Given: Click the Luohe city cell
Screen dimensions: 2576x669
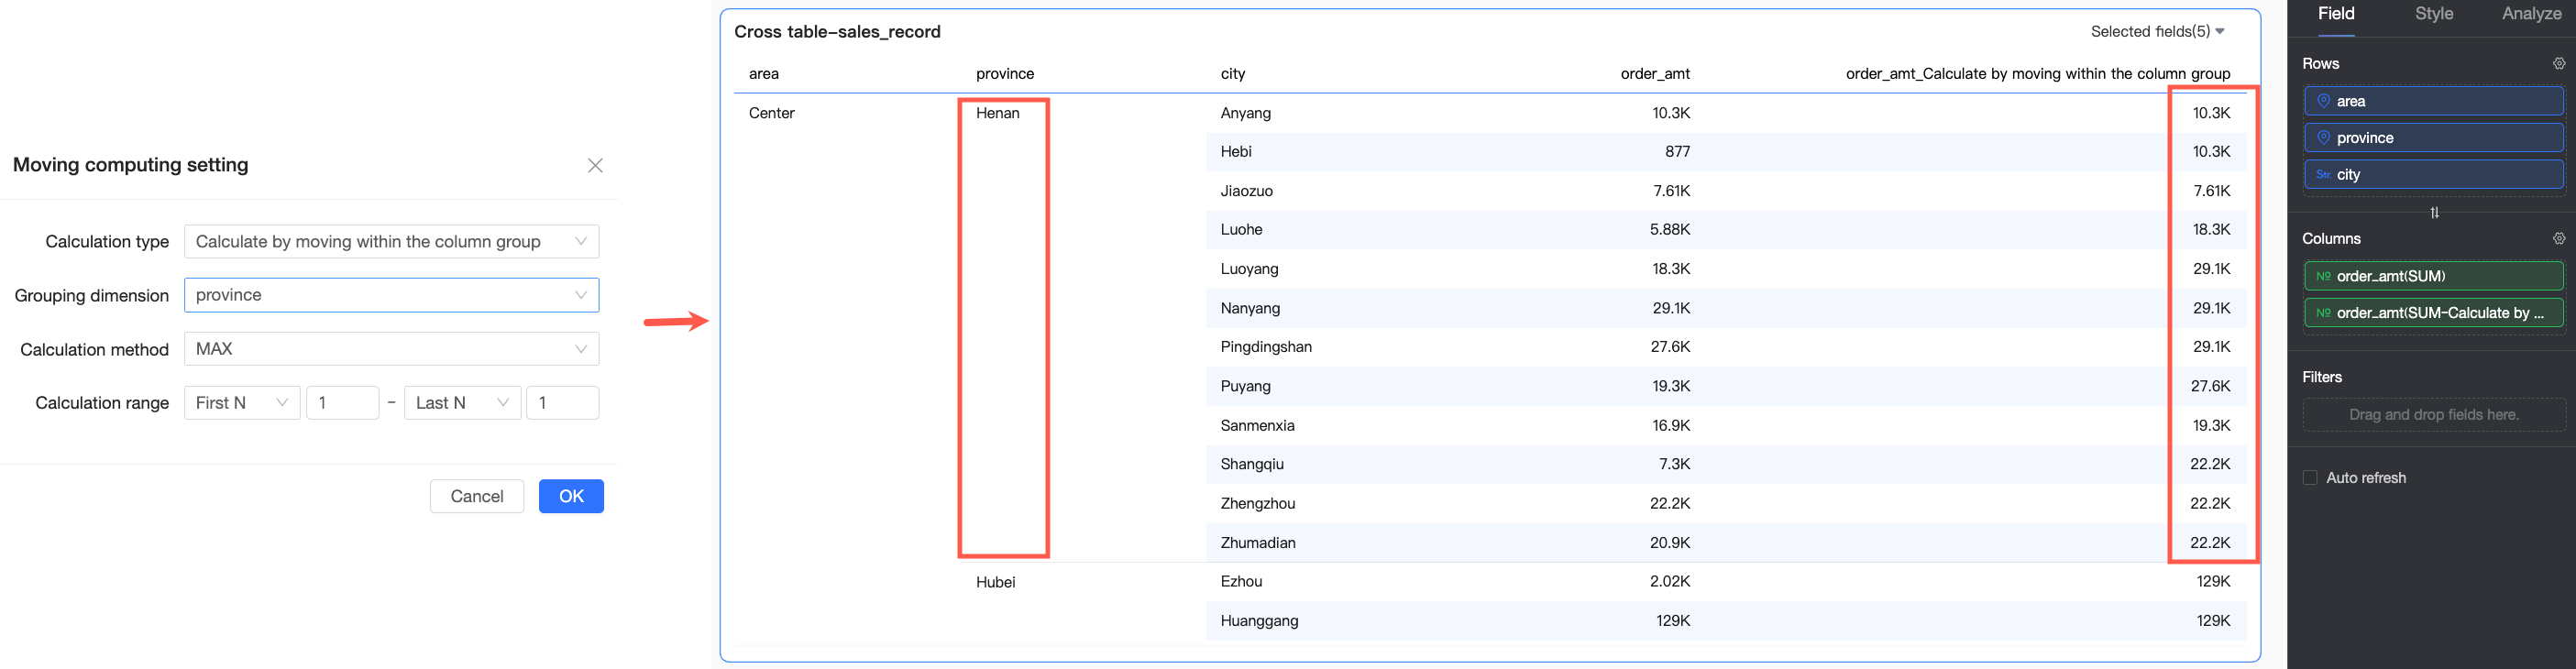Looking at the screenshot, I should 1241,230.
